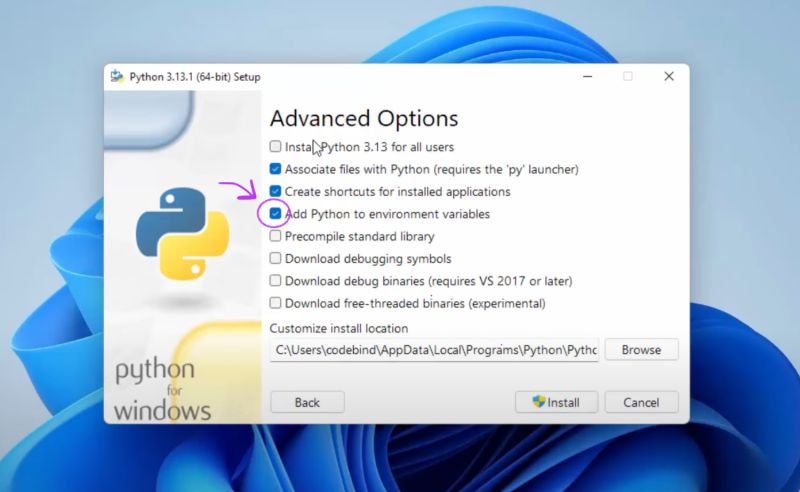Cancel the Python setup

(x=641, y=402)
